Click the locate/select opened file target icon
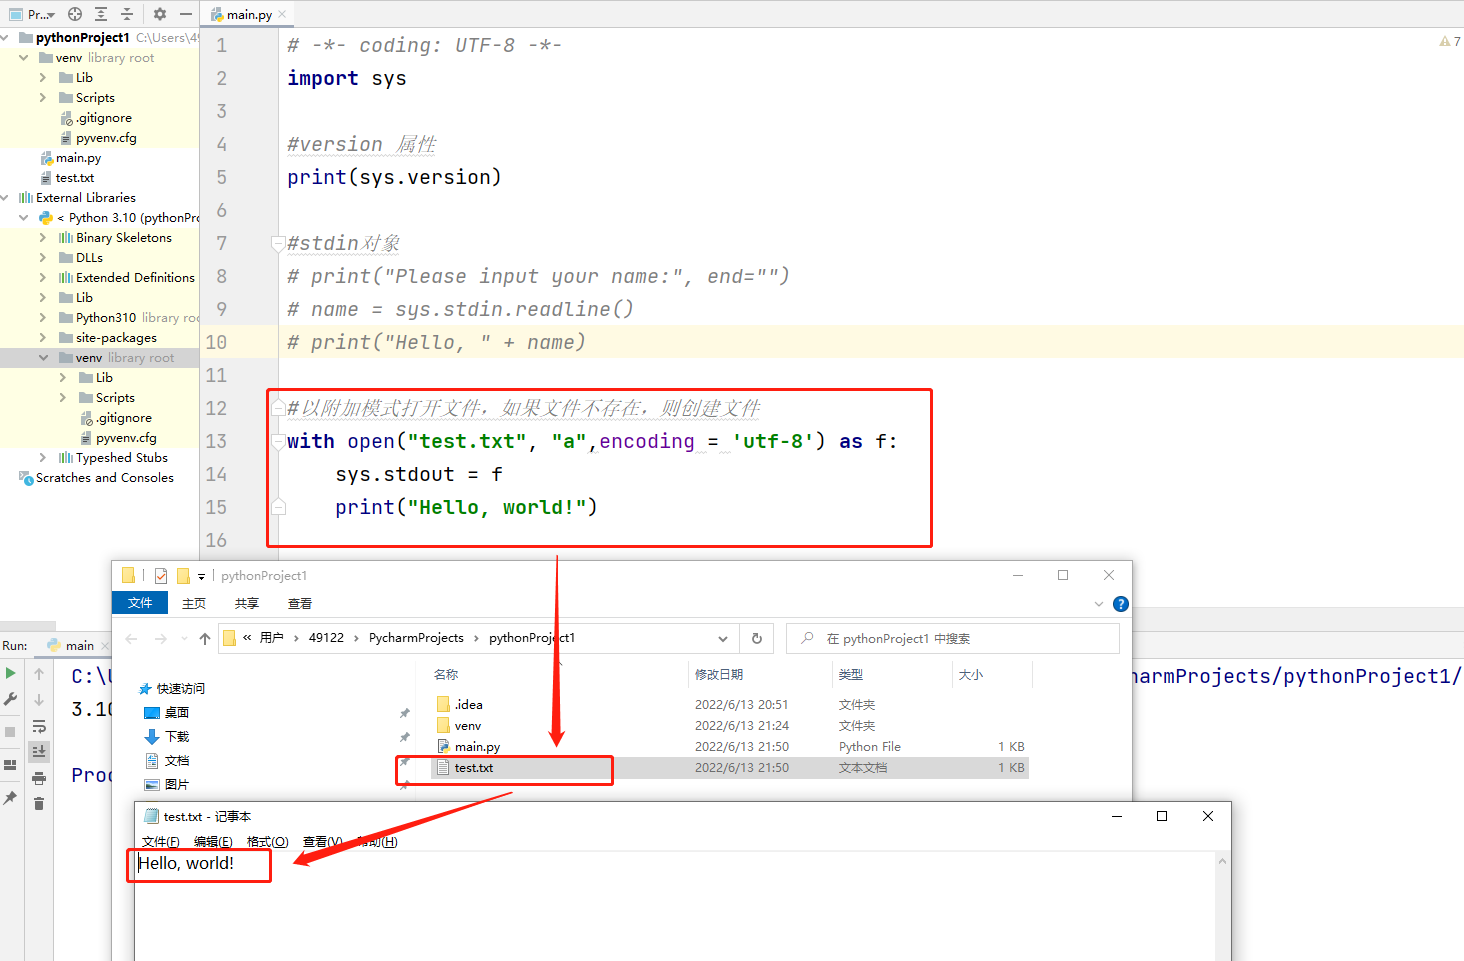 point(75,14)
